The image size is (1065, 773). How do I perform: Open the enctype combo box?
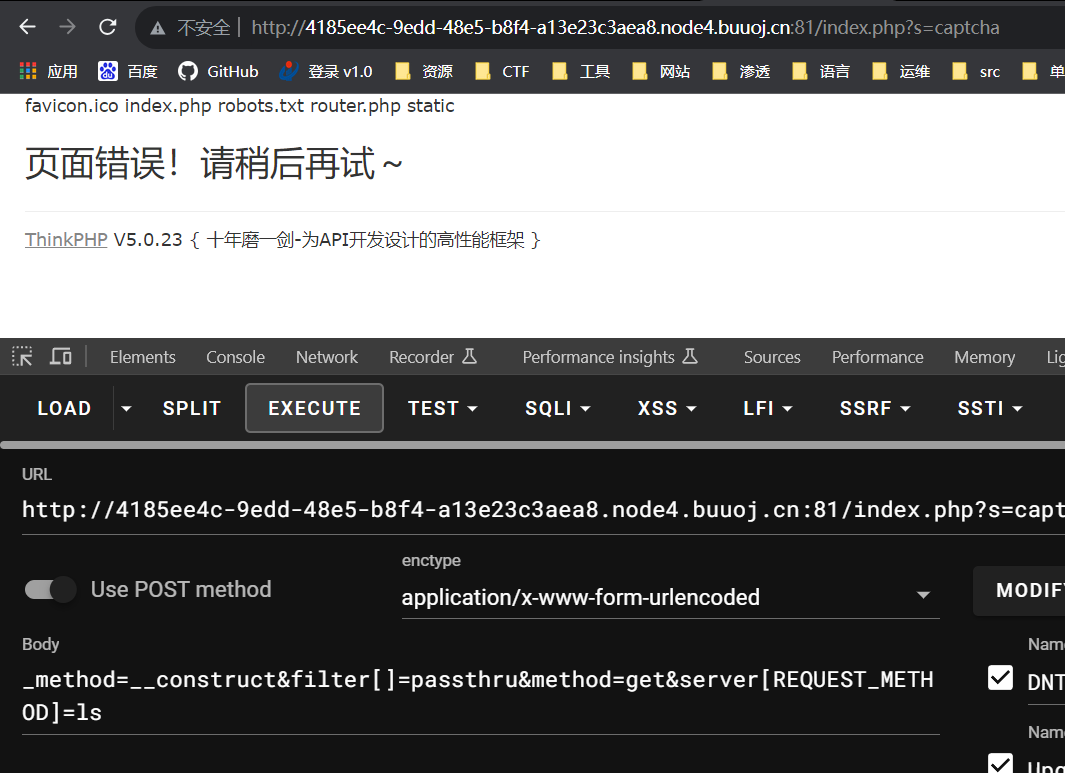click(x=670, y=596)
